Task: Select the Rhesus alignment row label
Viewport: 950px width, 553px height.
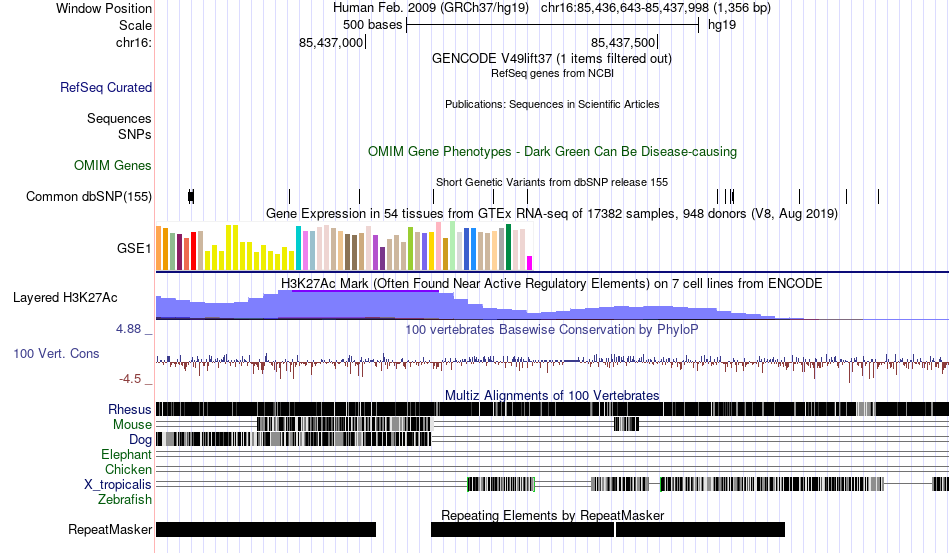Action: pyautogui.click(x=130, y=409)
